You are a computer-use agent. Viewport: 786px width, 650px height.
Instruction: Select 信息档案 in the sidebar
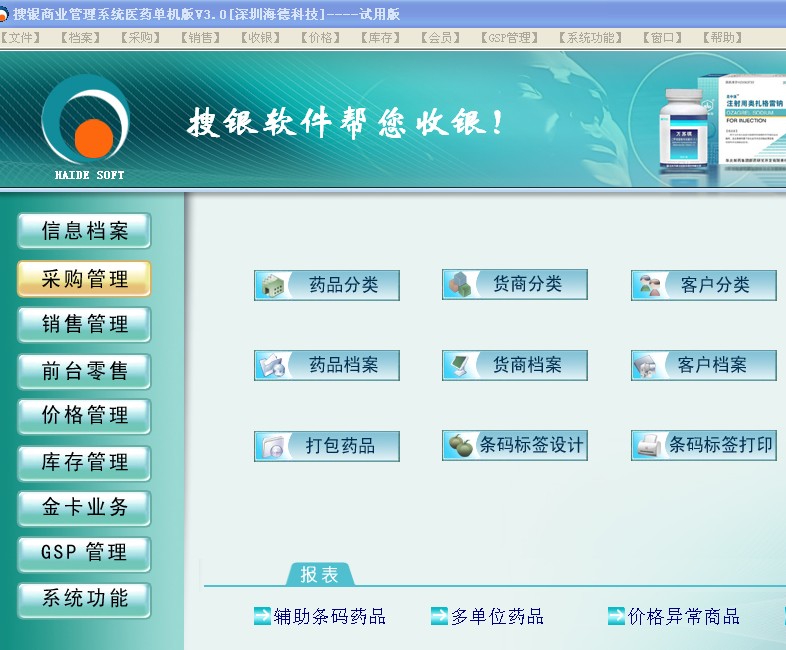[x=85, y=231]
